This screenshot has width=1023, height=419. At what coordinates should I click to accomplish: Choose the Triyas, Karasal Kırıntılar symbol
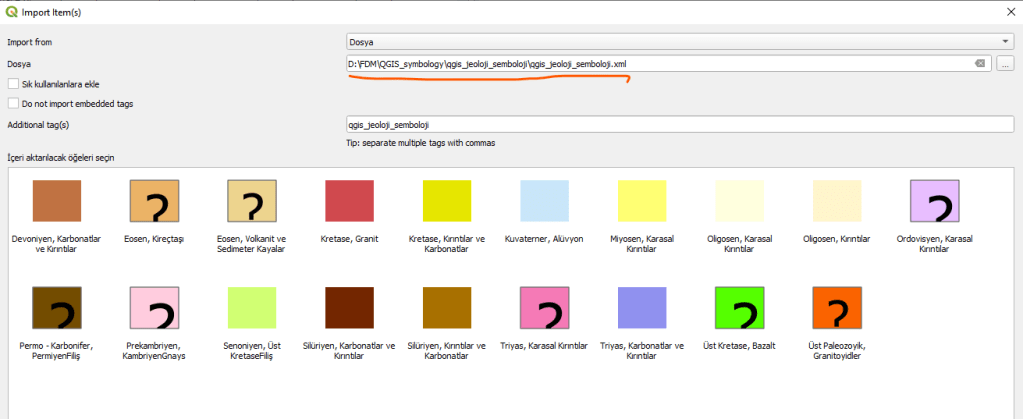(544, 311)
